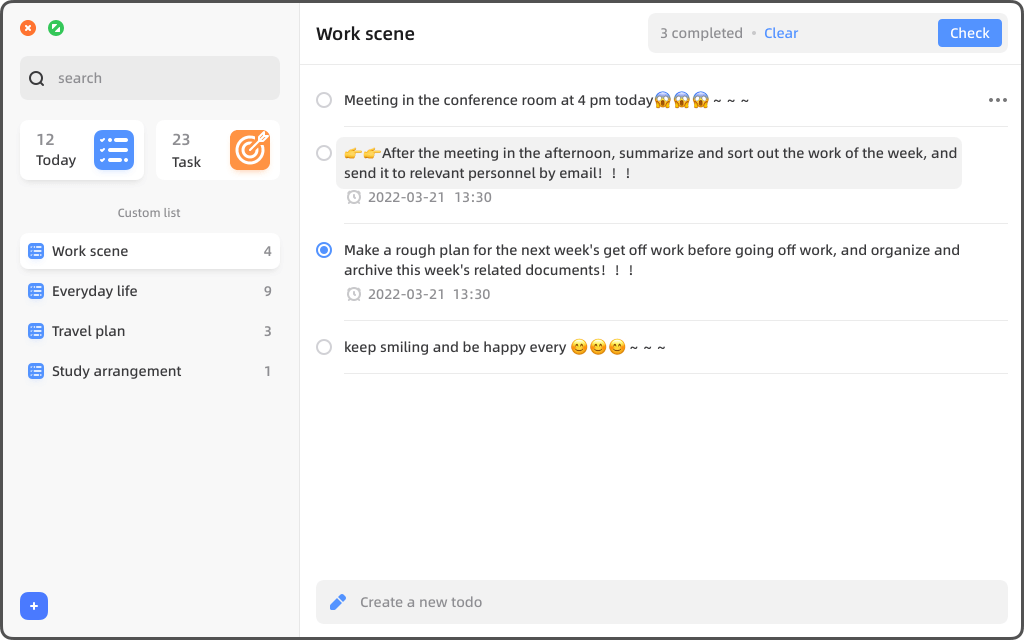Tick the keep smiling todo circle
Screen dimensions: 1024x640
[x=324, y=347]
